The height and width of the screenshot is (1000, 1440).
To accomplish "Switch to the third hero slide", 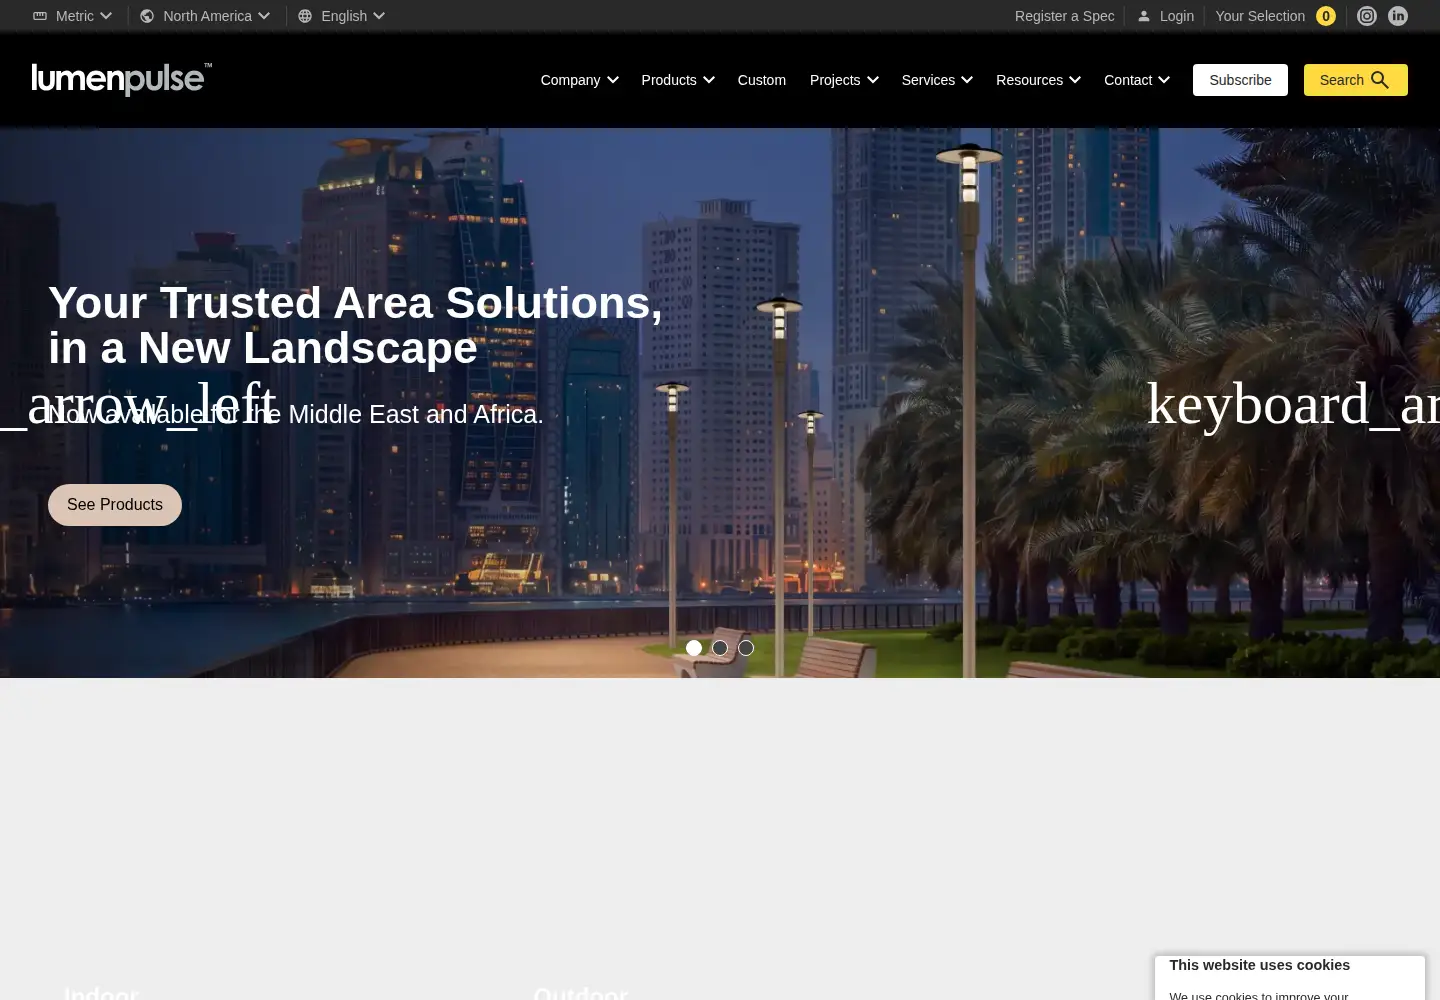I will (746, 648).
